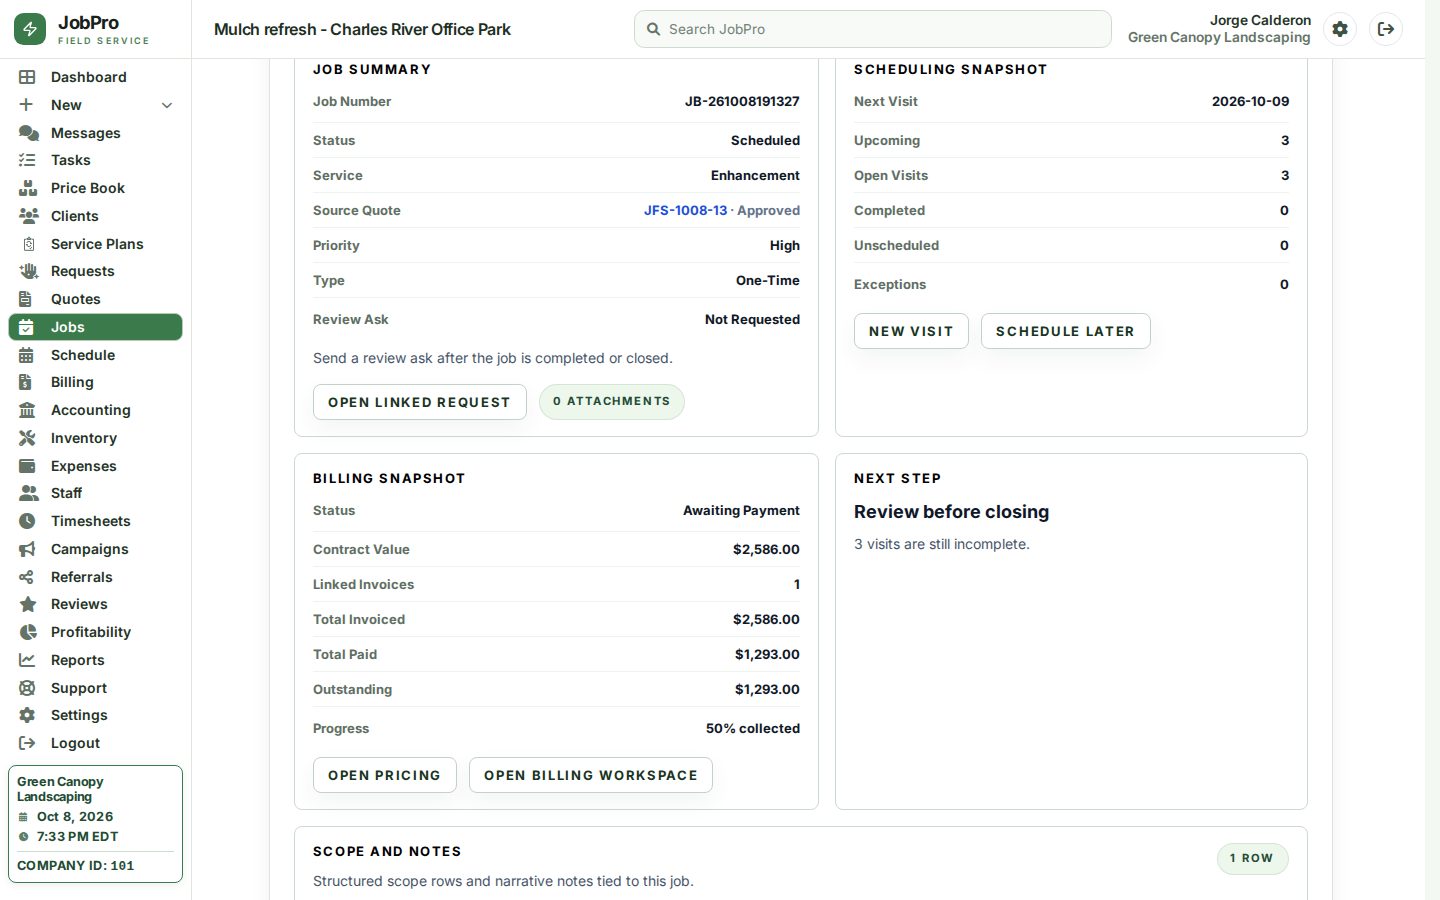Click the Open Pricing button
Screen dimensions: 1440x900
[384, 775]
